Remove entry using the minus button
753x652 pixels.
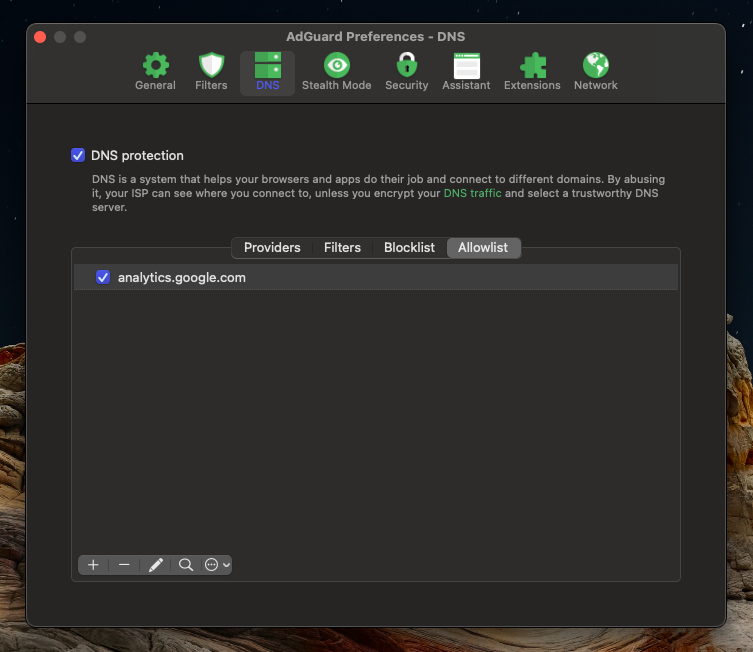(x=124, y=565)
